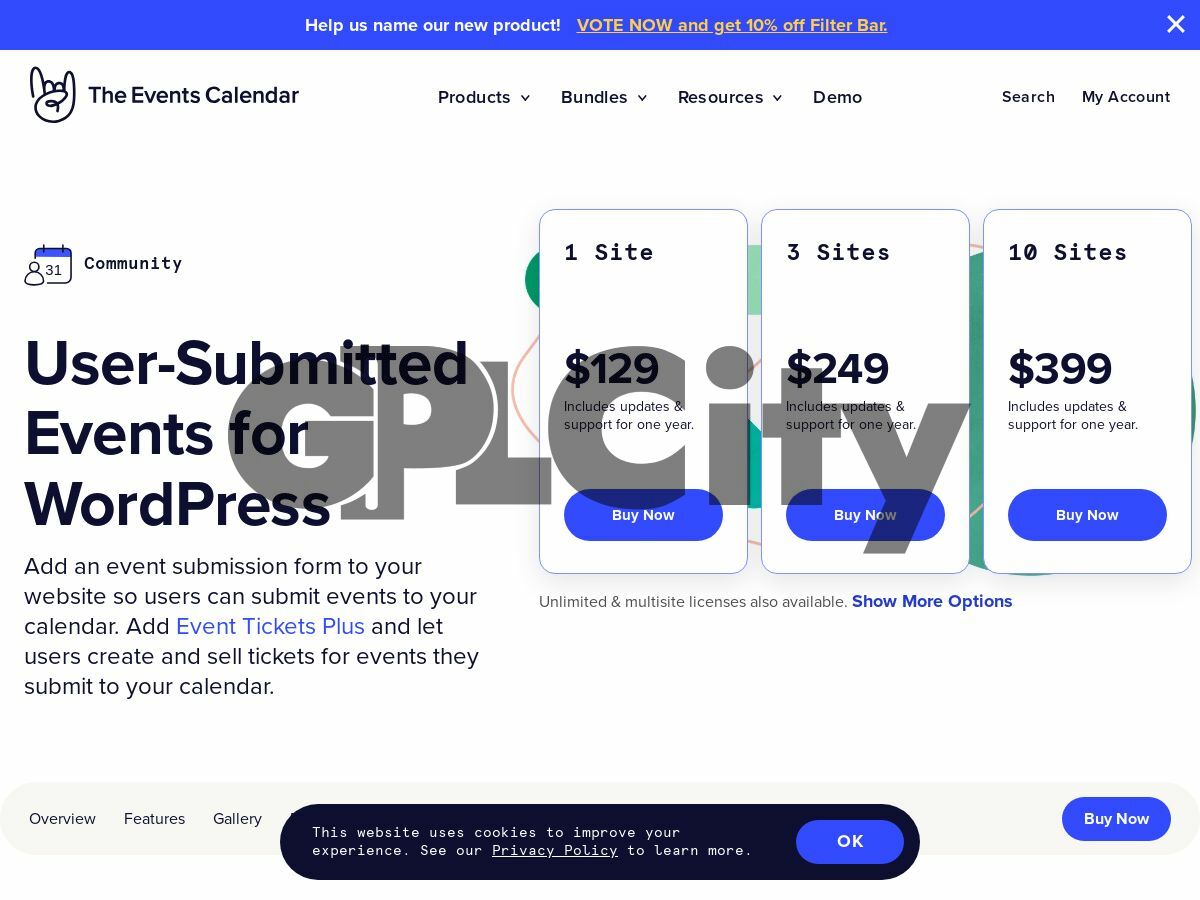The image size is (1200, 900).
Task: Click Show More Options link
Action: tap(932, 601)
